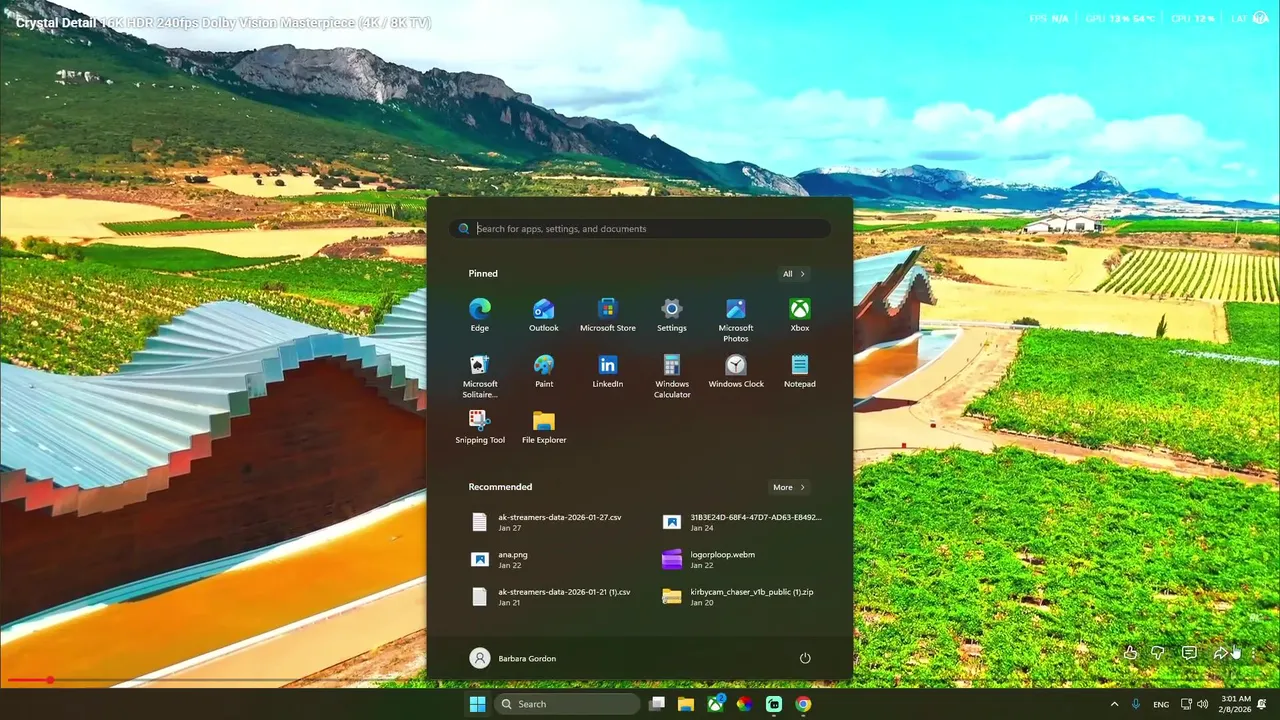Open Barbara Gordon user account menu
This screenshot has height=720, width=1280.
click(513, 658)
